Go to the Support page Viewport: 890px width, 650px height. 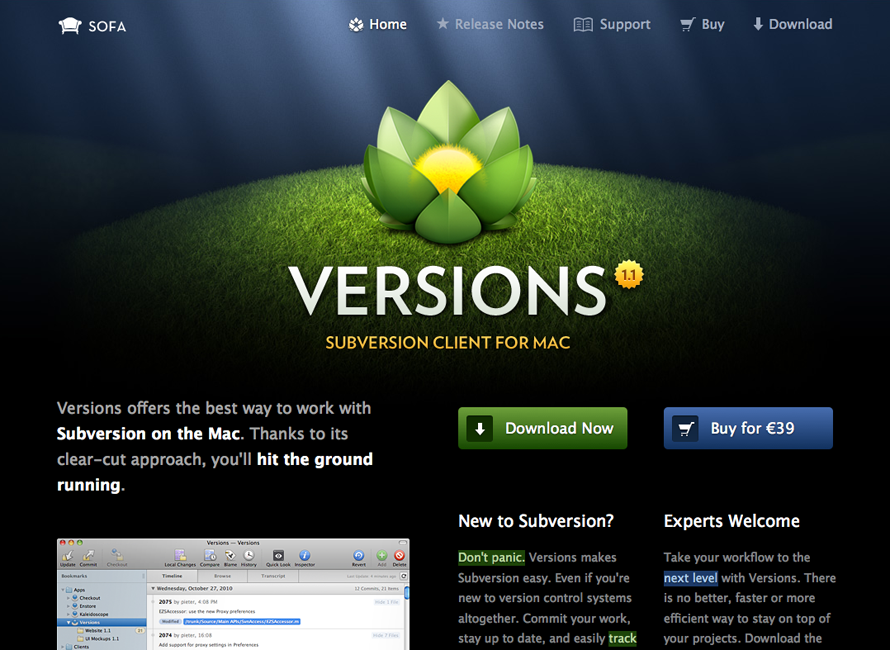coord(612,24)
